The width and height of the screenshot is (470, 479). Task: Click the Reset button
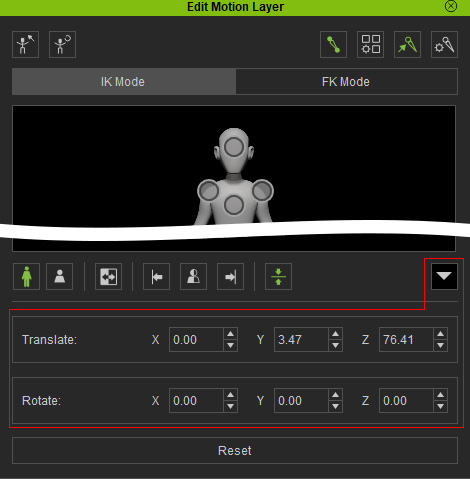click(x=235, y=451)
